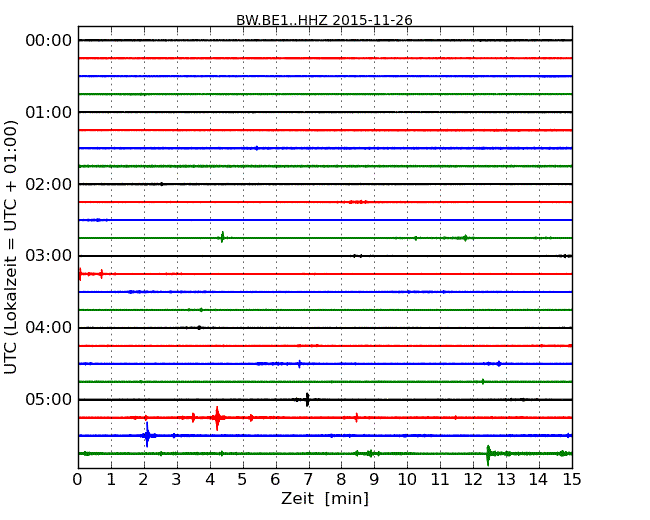Click the x-axis tick label 0
This screenshot has height=520, width=650.
[78, 480]
